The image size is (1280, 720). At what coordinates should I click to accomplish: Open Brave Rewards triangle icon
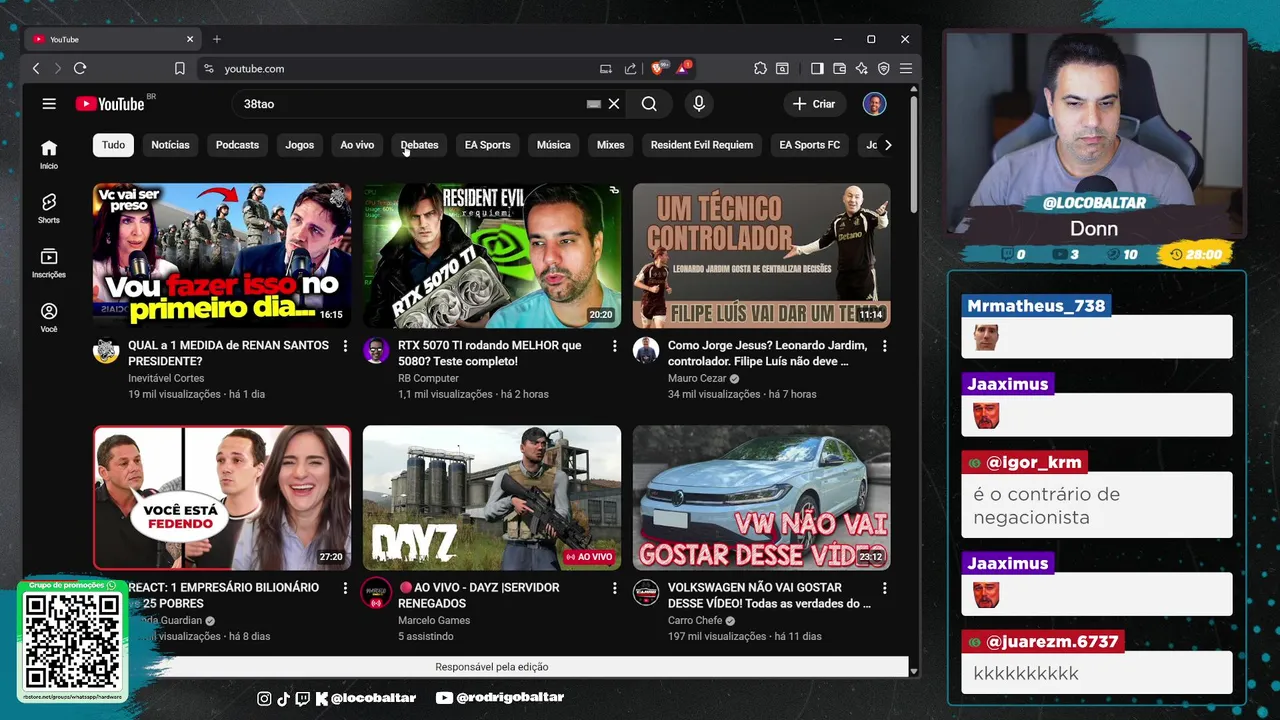[683, 68]
